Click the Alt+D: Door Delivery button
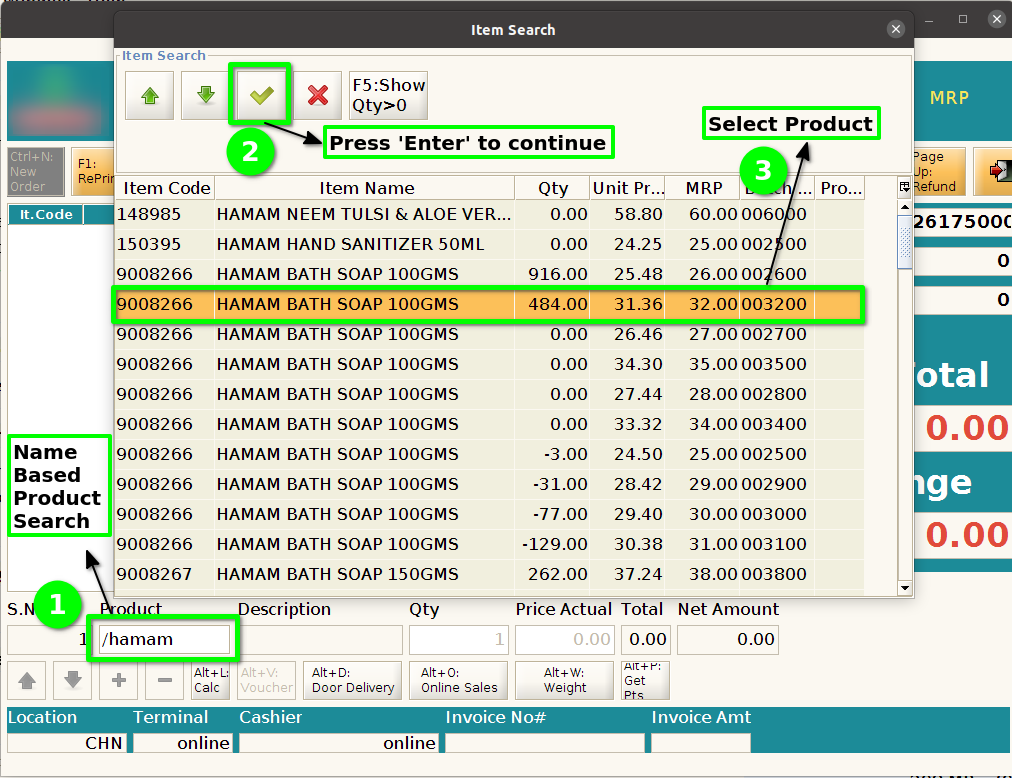 pos(353,681)
